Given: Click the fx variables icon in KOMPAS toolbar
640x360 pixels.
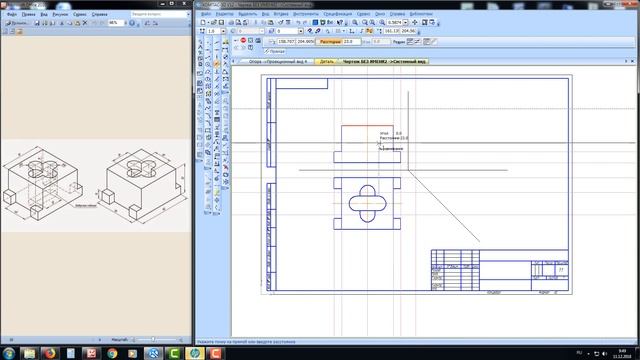Looking at the screenshot, I should click(330, 22).
